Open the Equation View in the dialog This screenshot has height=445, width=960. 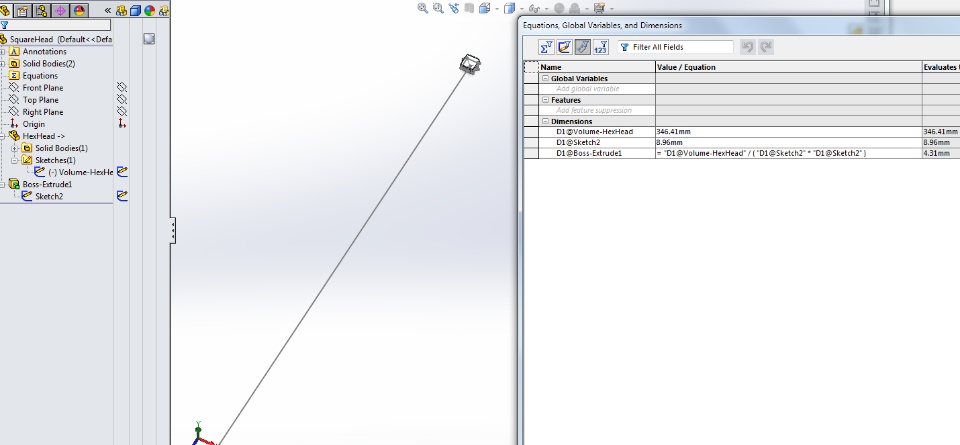546,47
